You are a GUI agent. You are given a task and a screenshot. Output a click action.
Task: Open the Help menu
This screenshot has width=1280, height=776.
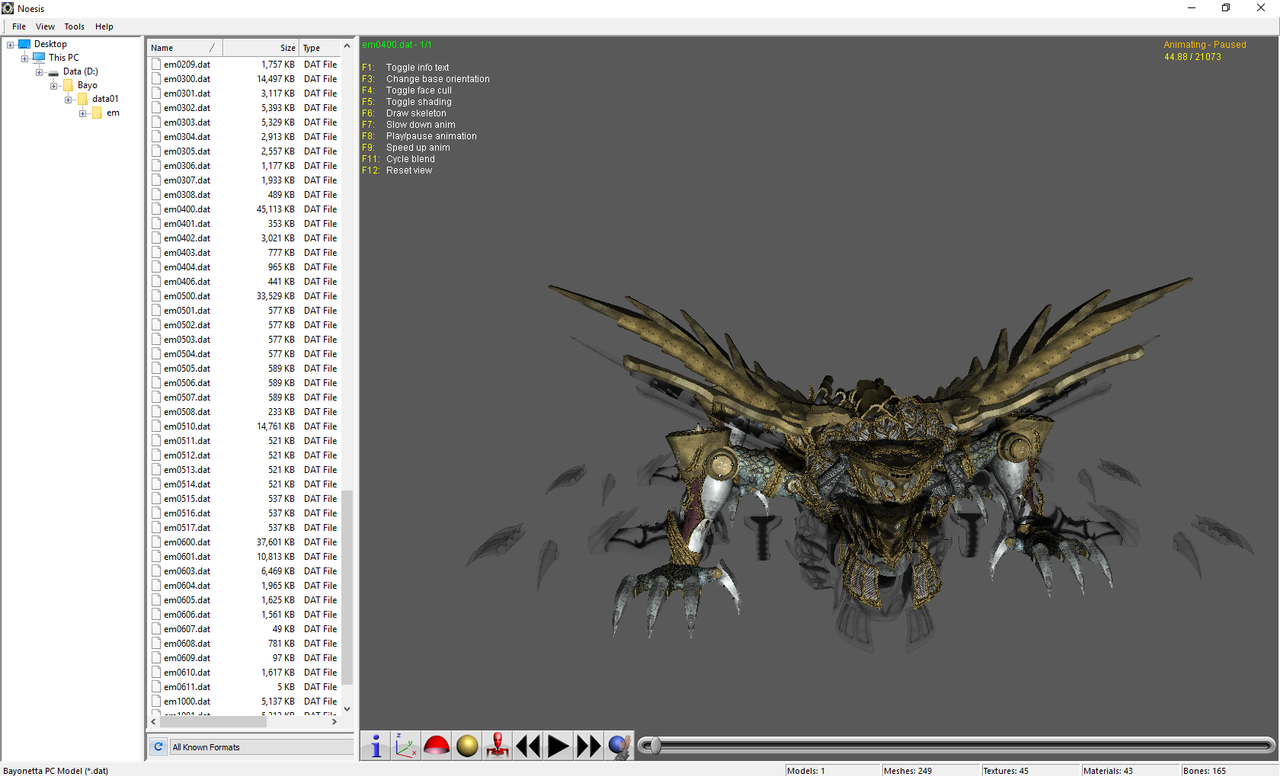[x=104, y=26]
